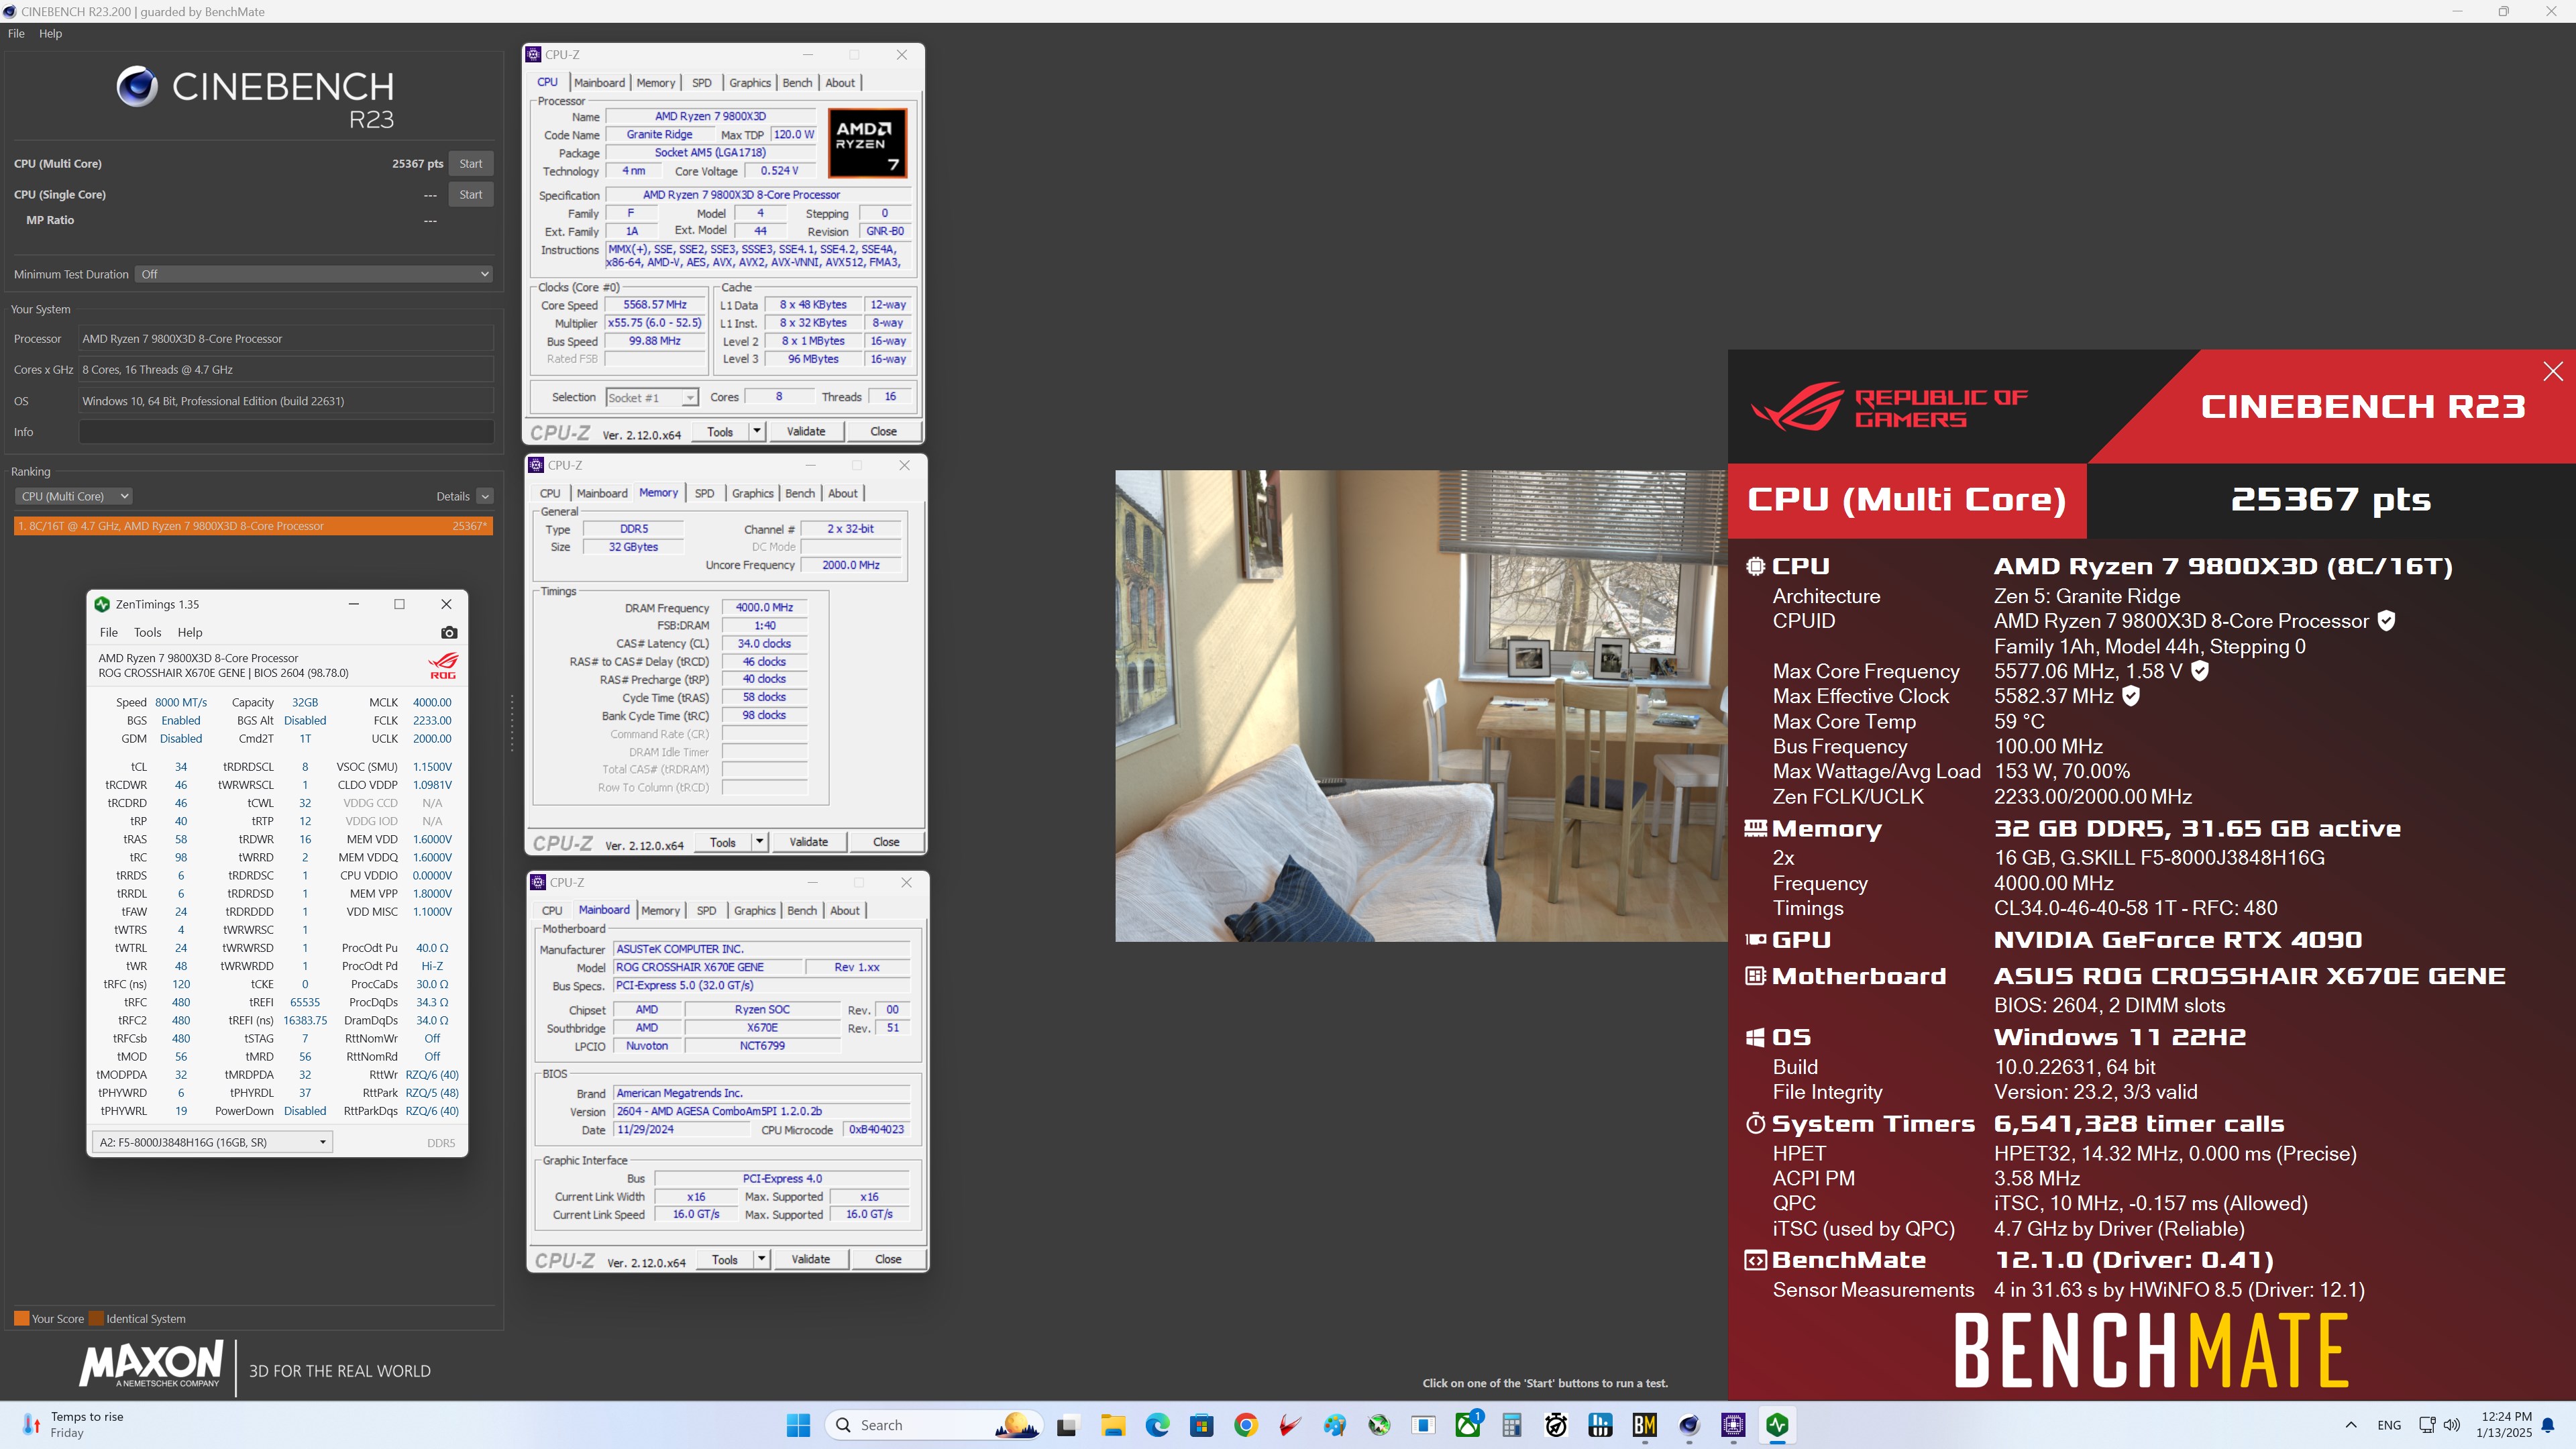Launch Microsoft Edge from the taskbar
This screenshot has height=1449, width=2576.
coord(1157,1425)
